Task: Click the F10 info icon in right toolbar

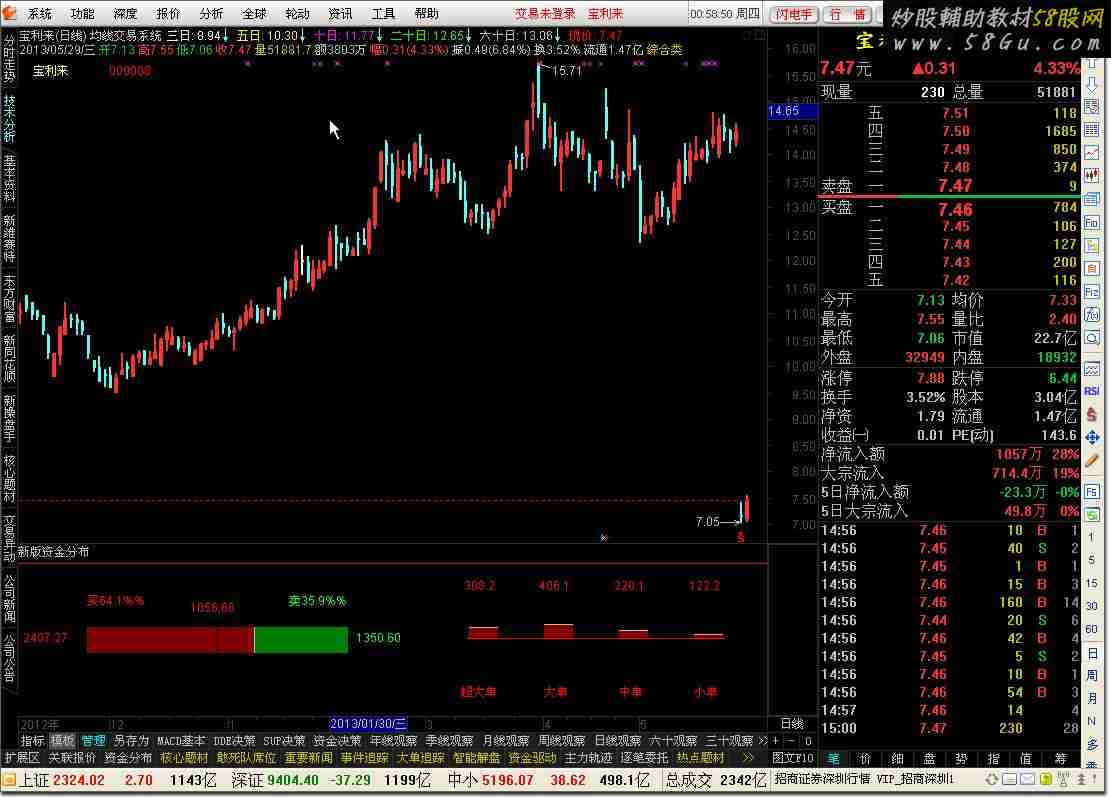Action: tap(1092, 222)
